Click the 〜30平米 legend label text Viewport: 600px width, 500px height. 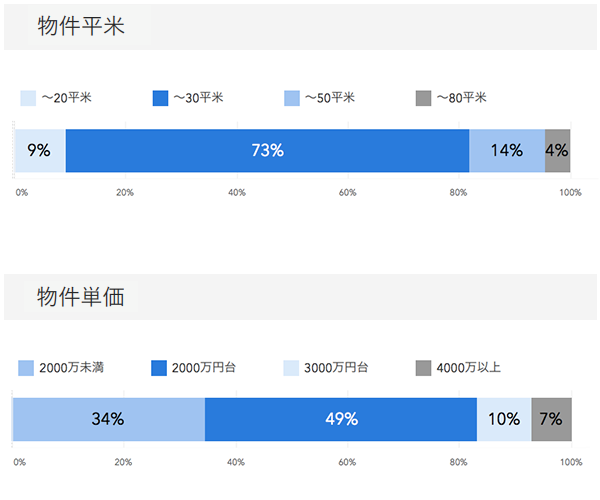click(x=198, y=98)
